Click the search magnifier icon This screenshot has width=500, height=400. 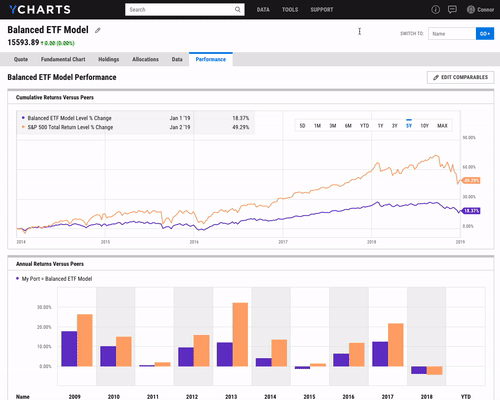pyautogui.click(x=238, y=9)
